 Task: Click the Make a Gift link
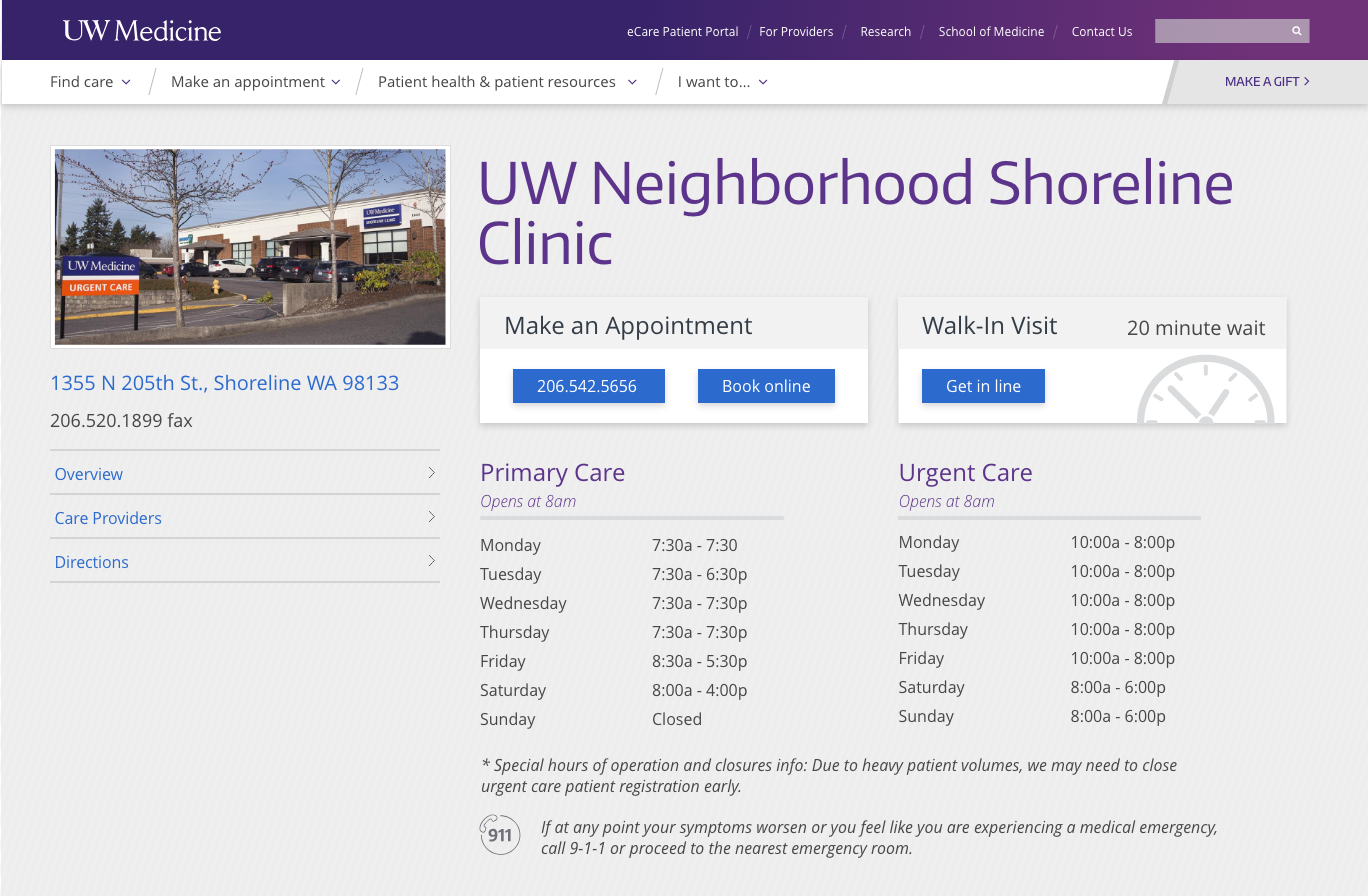pyautogui.click(x=1267, y=82)
